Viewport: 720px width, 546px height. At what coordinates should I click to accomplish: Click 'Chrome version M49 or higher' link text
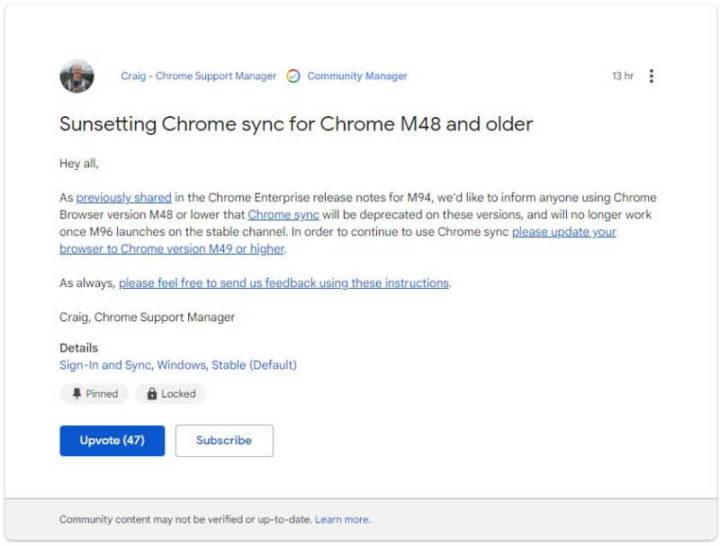pyautogui.click(x=202, y=249)
